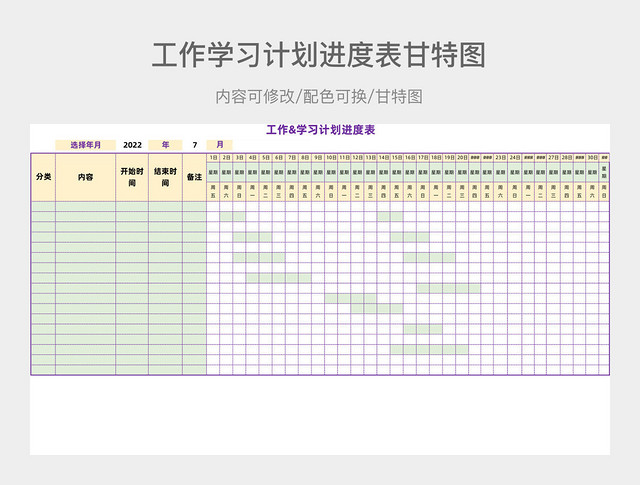
Task: Click the 备注 column header
Action: coord(194,177)
